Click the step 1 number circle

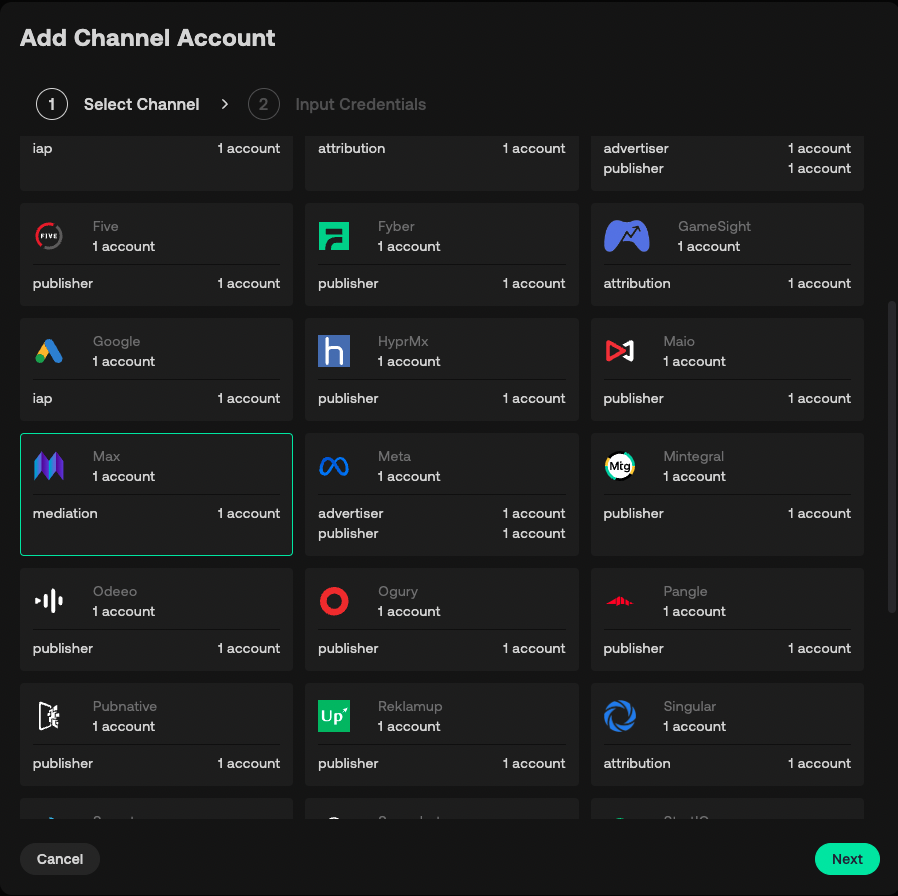52,104
